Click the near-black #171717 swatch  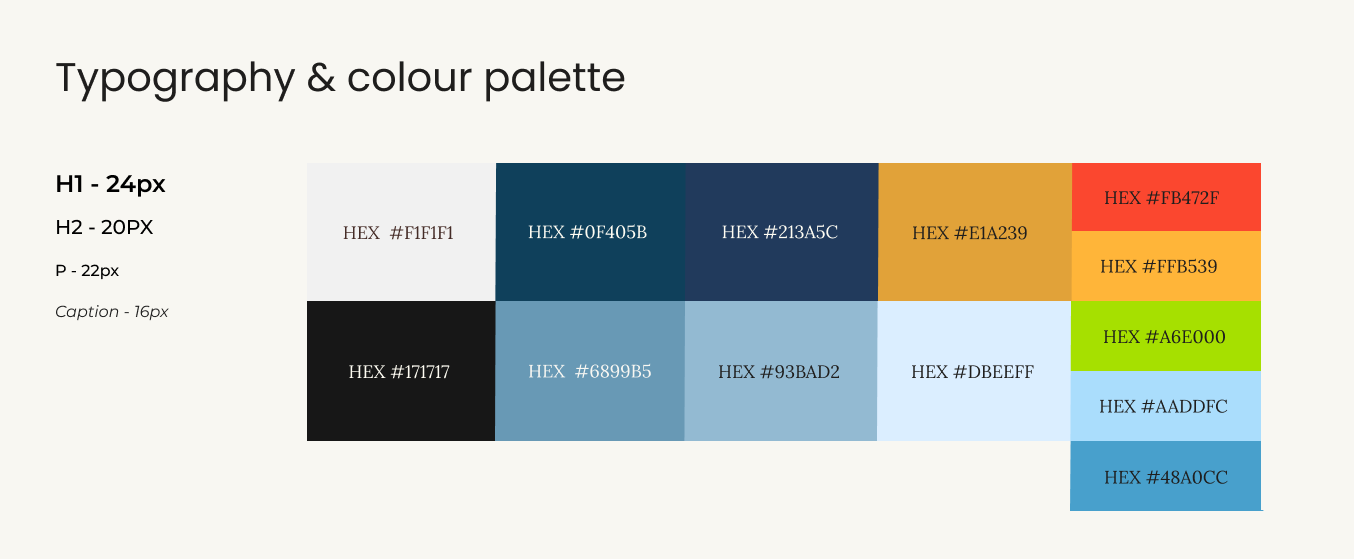click(x=401, y=371)
